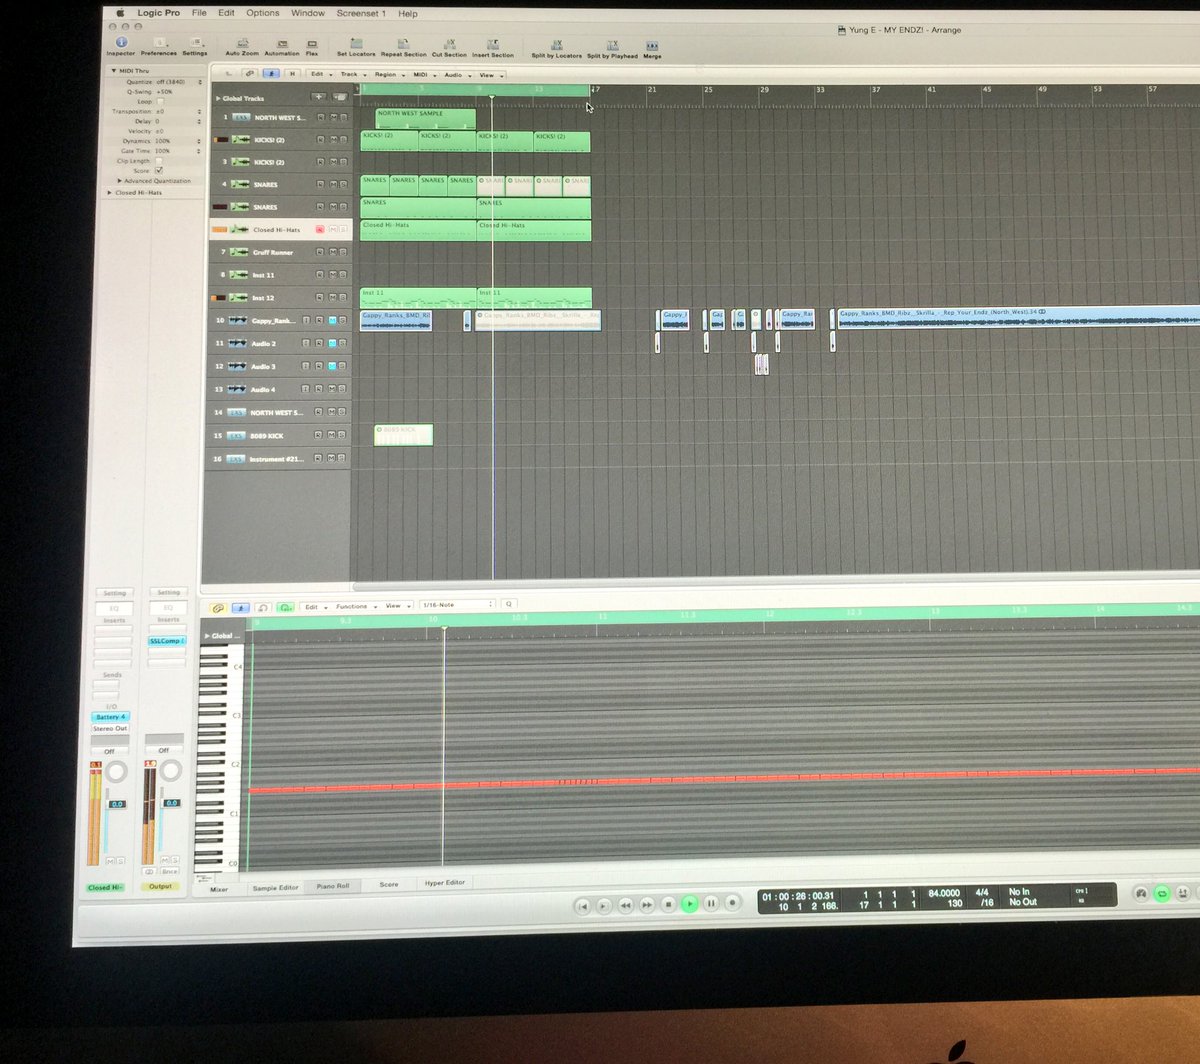Open the 1/16-Note quantize dropdown
Screen dimensions: 1200x1064
[x=458, y=604]
